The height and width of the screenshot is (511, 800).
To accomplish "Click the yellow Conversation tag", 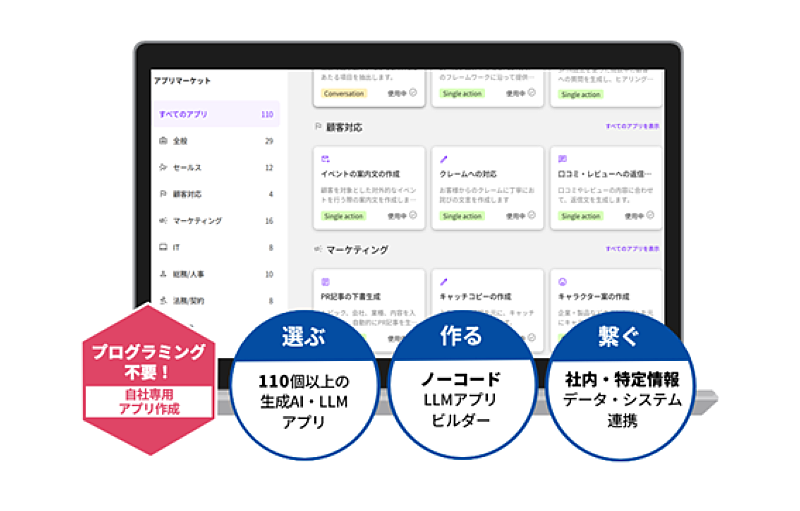I will tap(344, 93).
